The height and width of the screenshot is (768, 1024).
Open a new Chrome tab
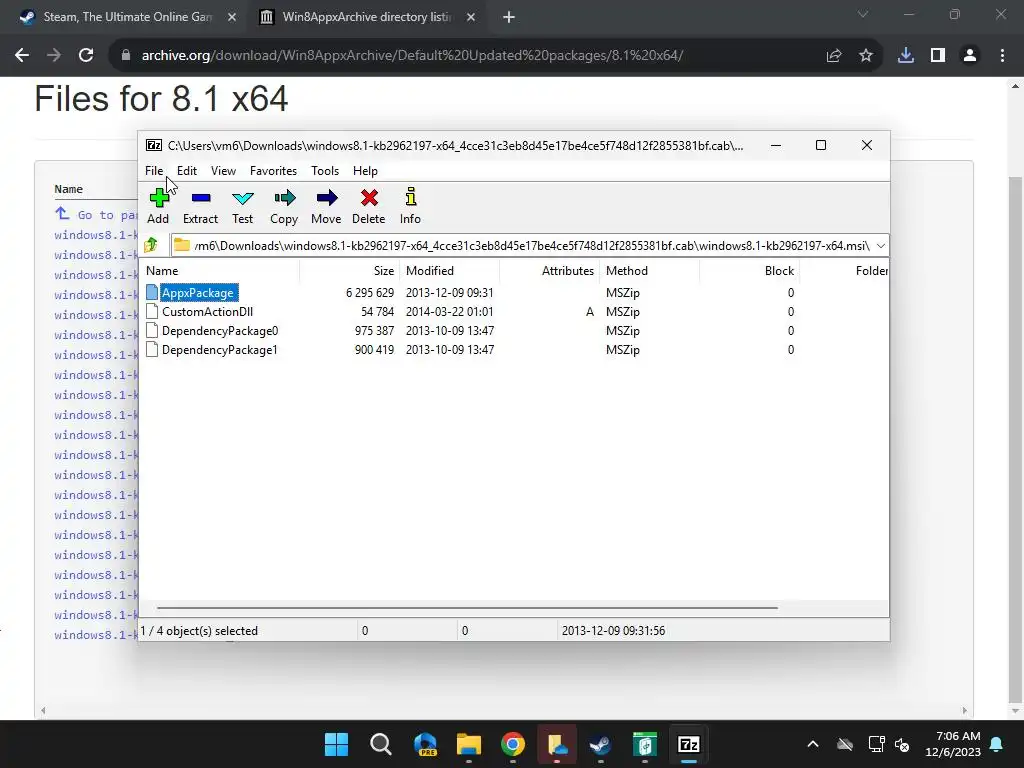pyautogui.click(x=509, y=17)
